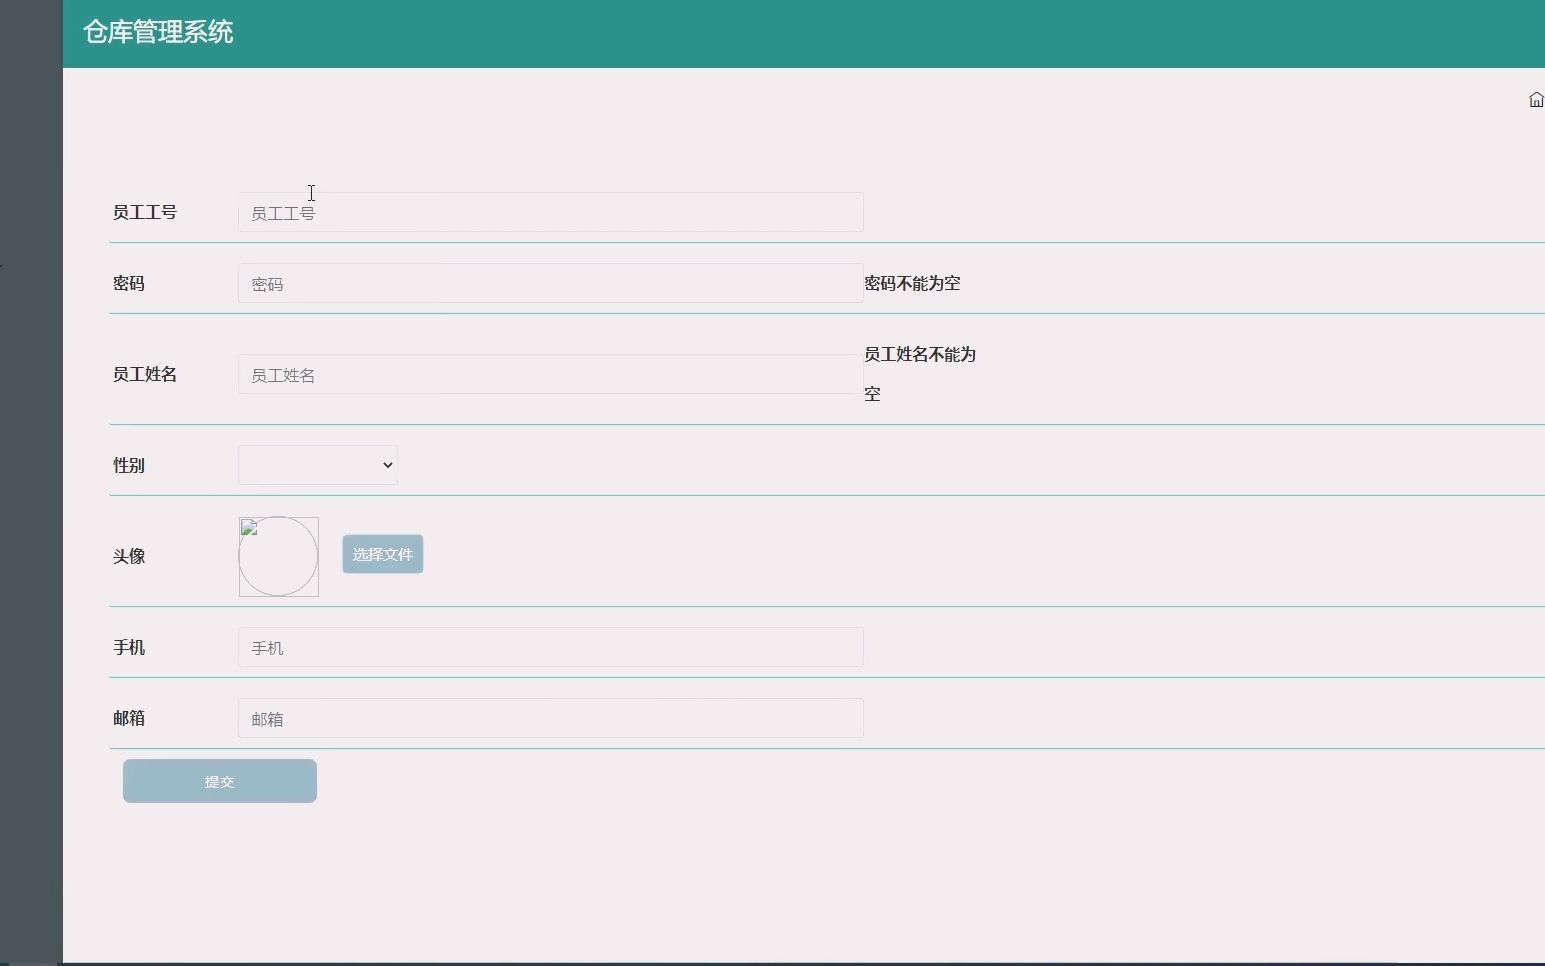The height and width of the screenshot is (966, 1545).
Task: Click the avatar image placeholder
Action: pyautogui.click(x=279, y=556)
